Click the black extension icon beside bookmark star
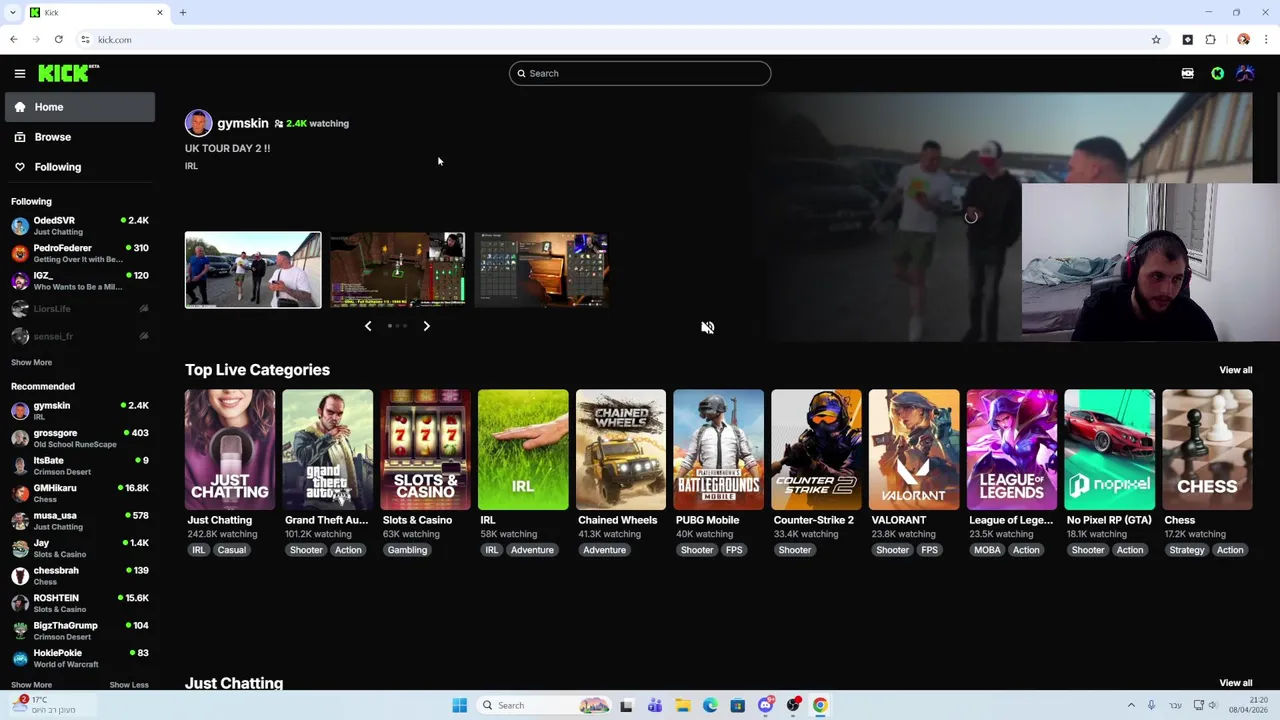1280x720 pixels. click(x=1187, y=40)
